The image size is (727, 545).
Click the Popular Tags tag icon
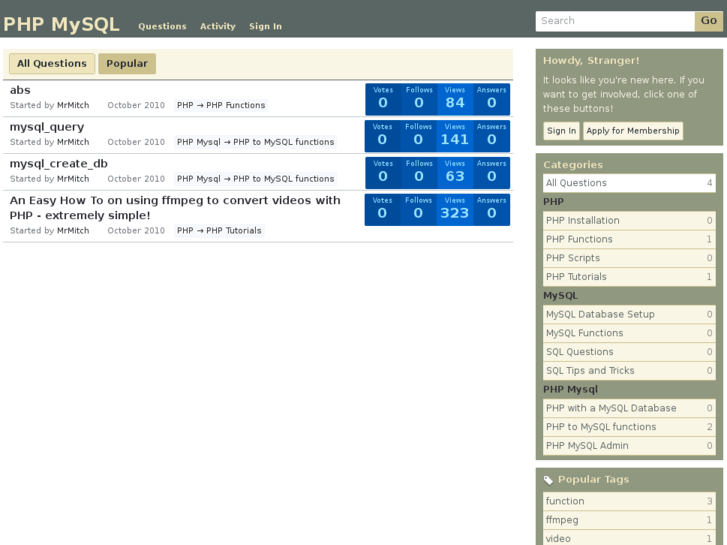tap(548, 480)
